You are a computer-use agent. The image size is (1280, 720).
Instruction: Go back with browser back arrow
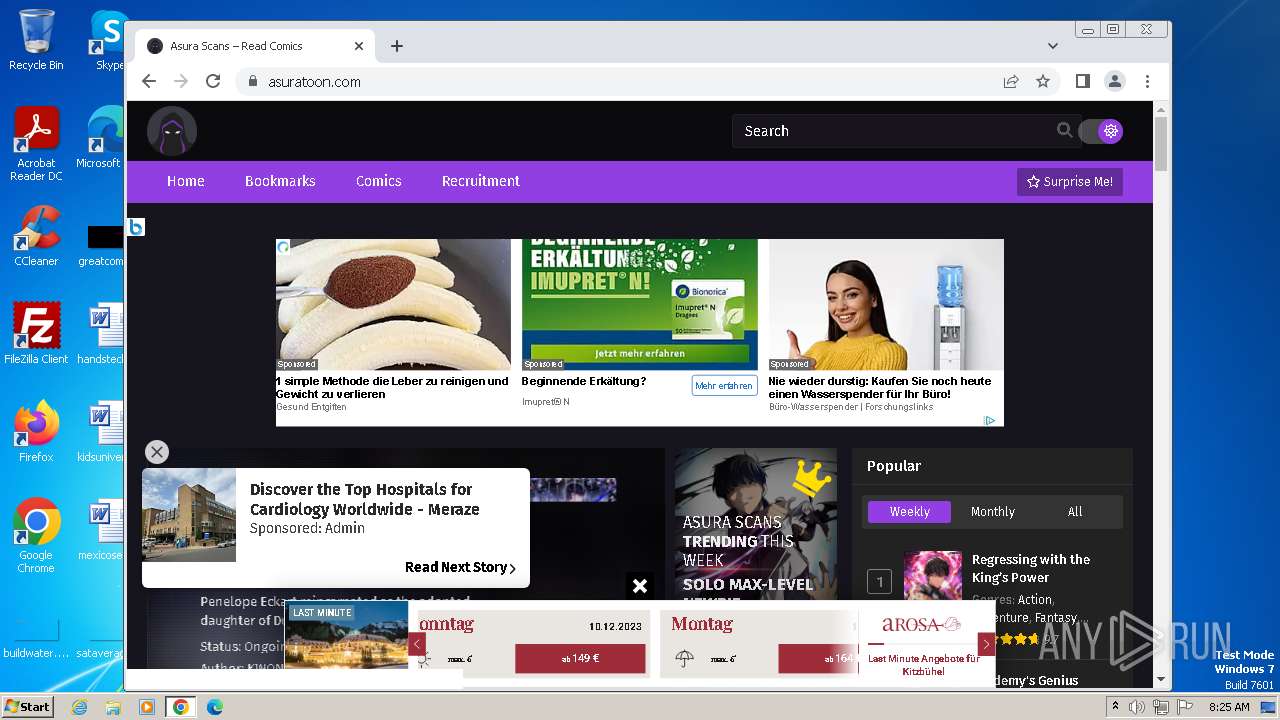point(149,82)
